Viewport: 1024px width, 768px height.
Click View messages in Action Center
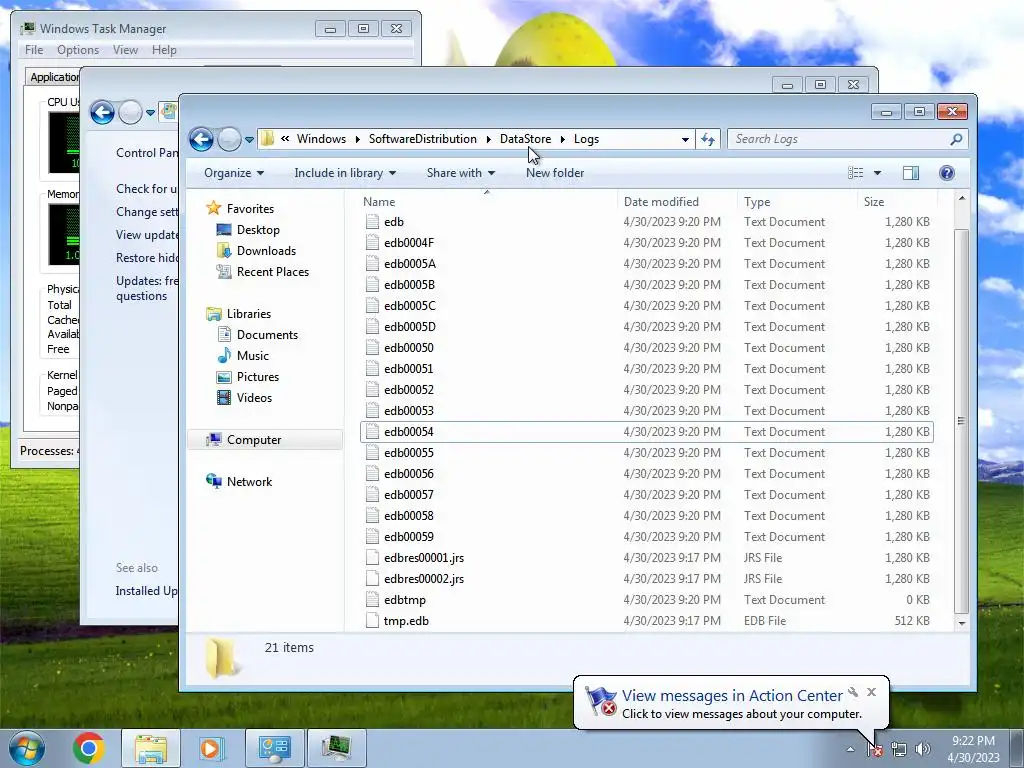(x=732, y=696)
